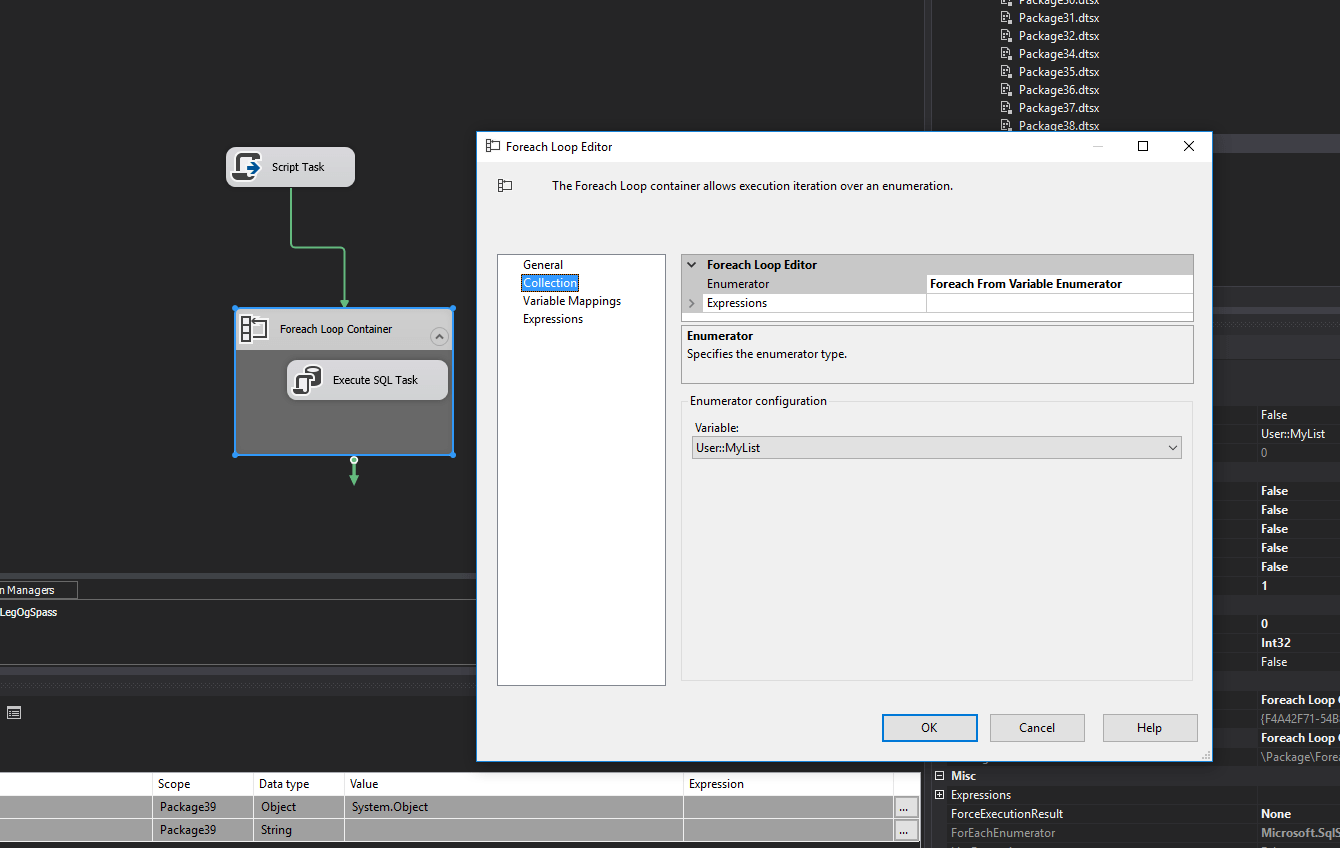Click the Package34.dtsx file icon
Screen dimensions: 1340x848
pos(1007,54)
